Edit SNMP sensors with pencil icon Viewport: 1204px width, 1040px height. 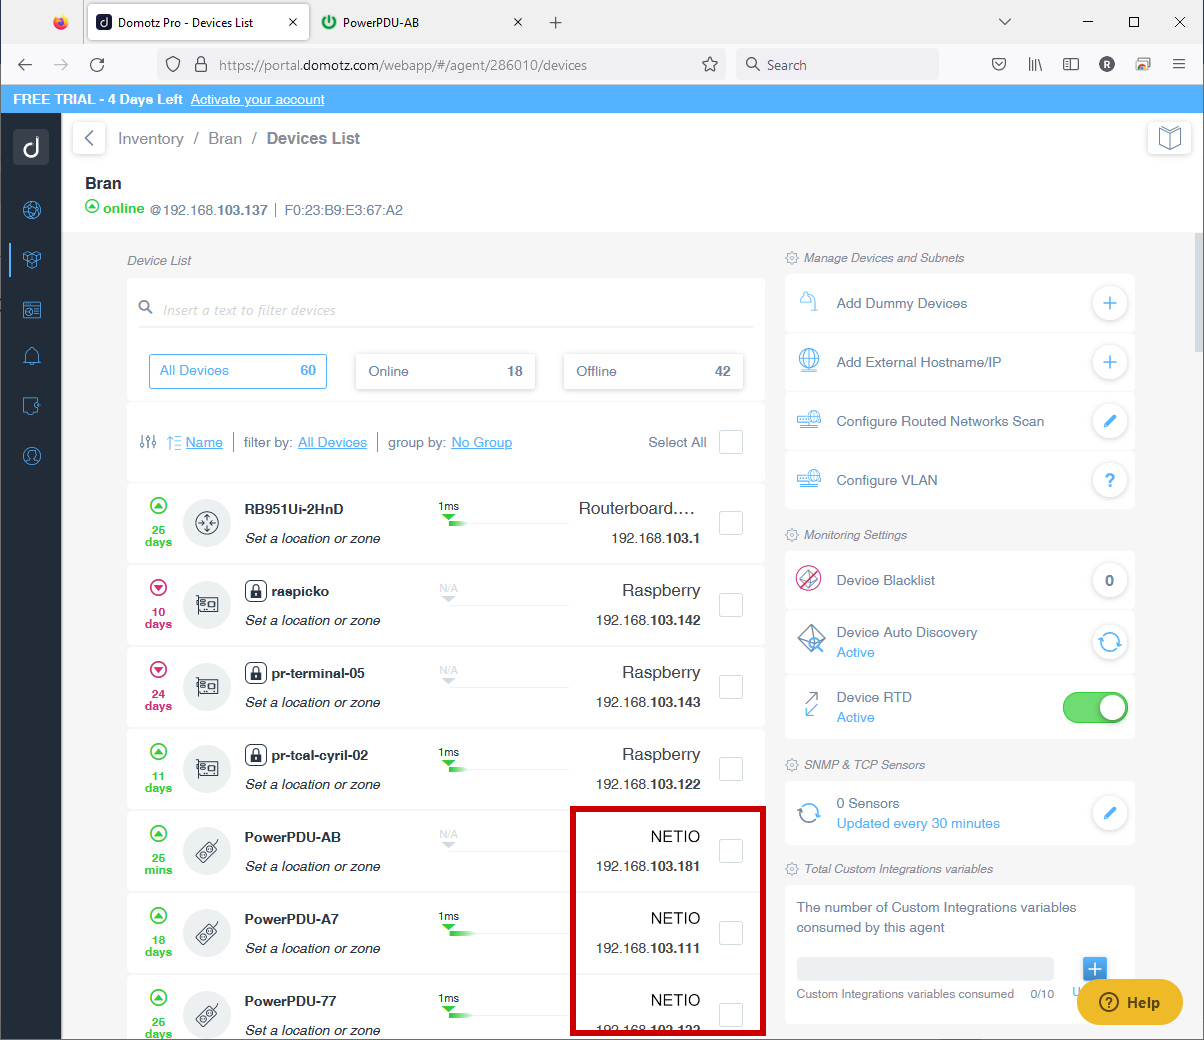pyautogui.click(x=1109, y=813)
